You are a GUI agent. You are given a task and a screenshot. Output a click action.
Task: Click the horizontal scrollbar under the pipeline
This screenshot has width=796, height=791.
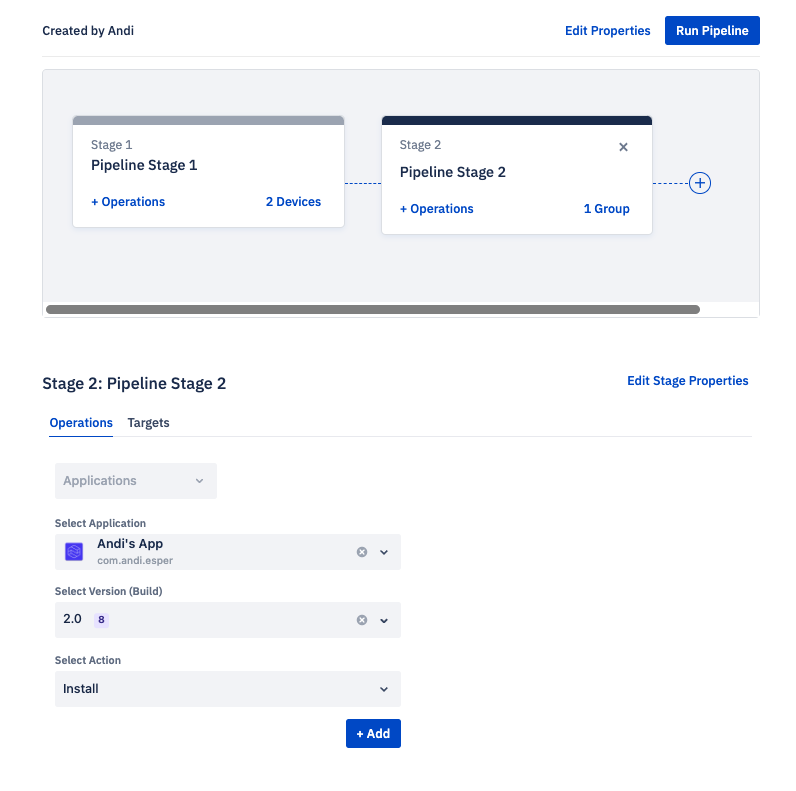click(373, 310)
